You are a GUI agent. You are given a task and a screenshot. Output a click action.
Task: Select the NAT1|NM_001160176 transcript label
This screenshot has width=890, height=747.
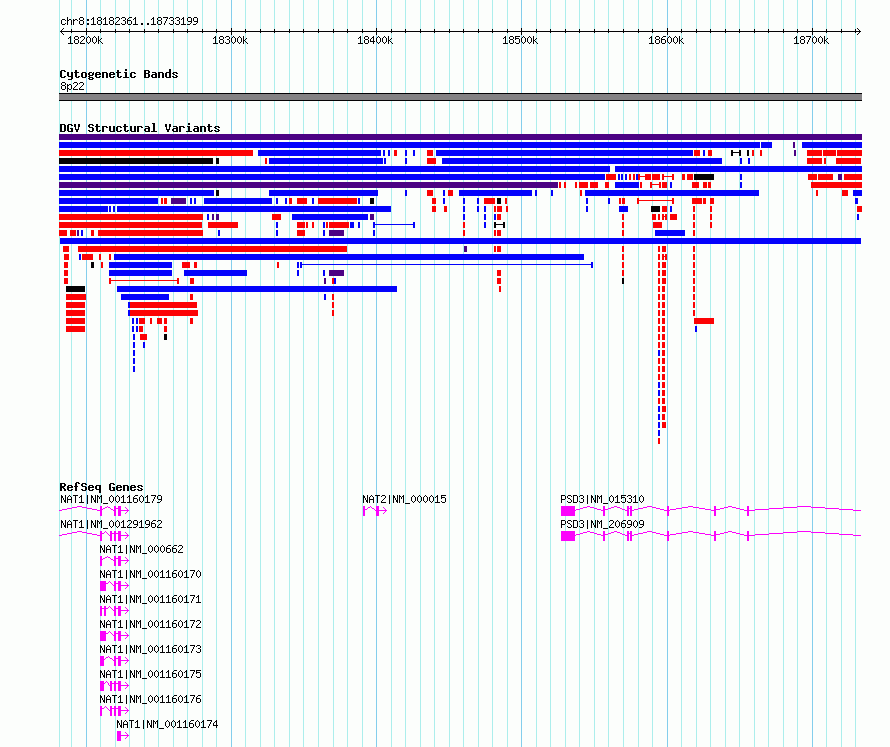[x=150, y=699]
